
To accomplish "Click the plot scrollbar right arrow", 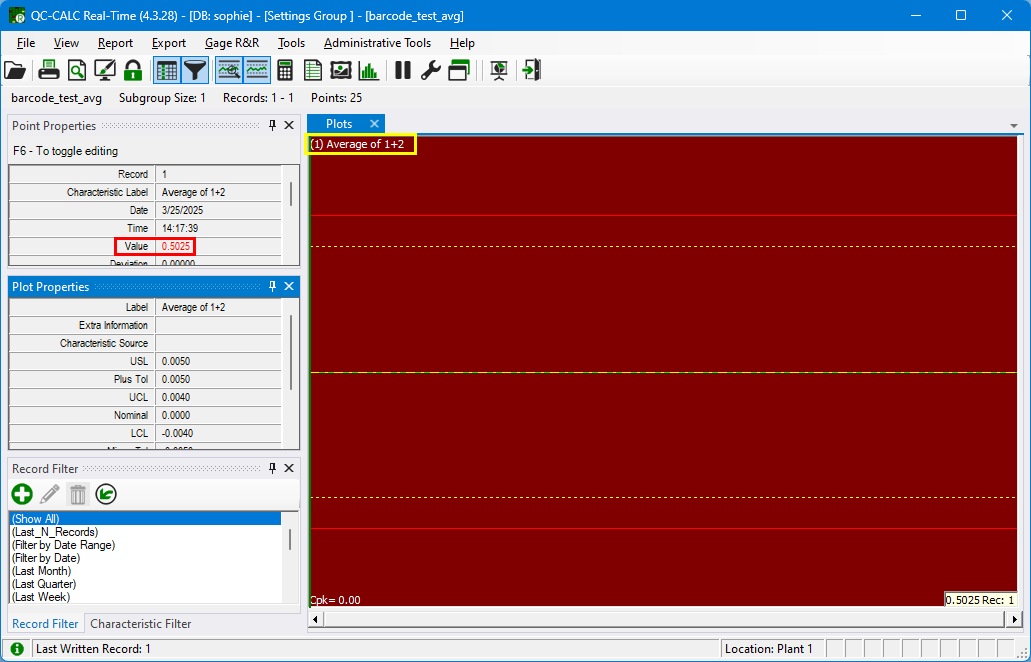I will [1015, 619].
